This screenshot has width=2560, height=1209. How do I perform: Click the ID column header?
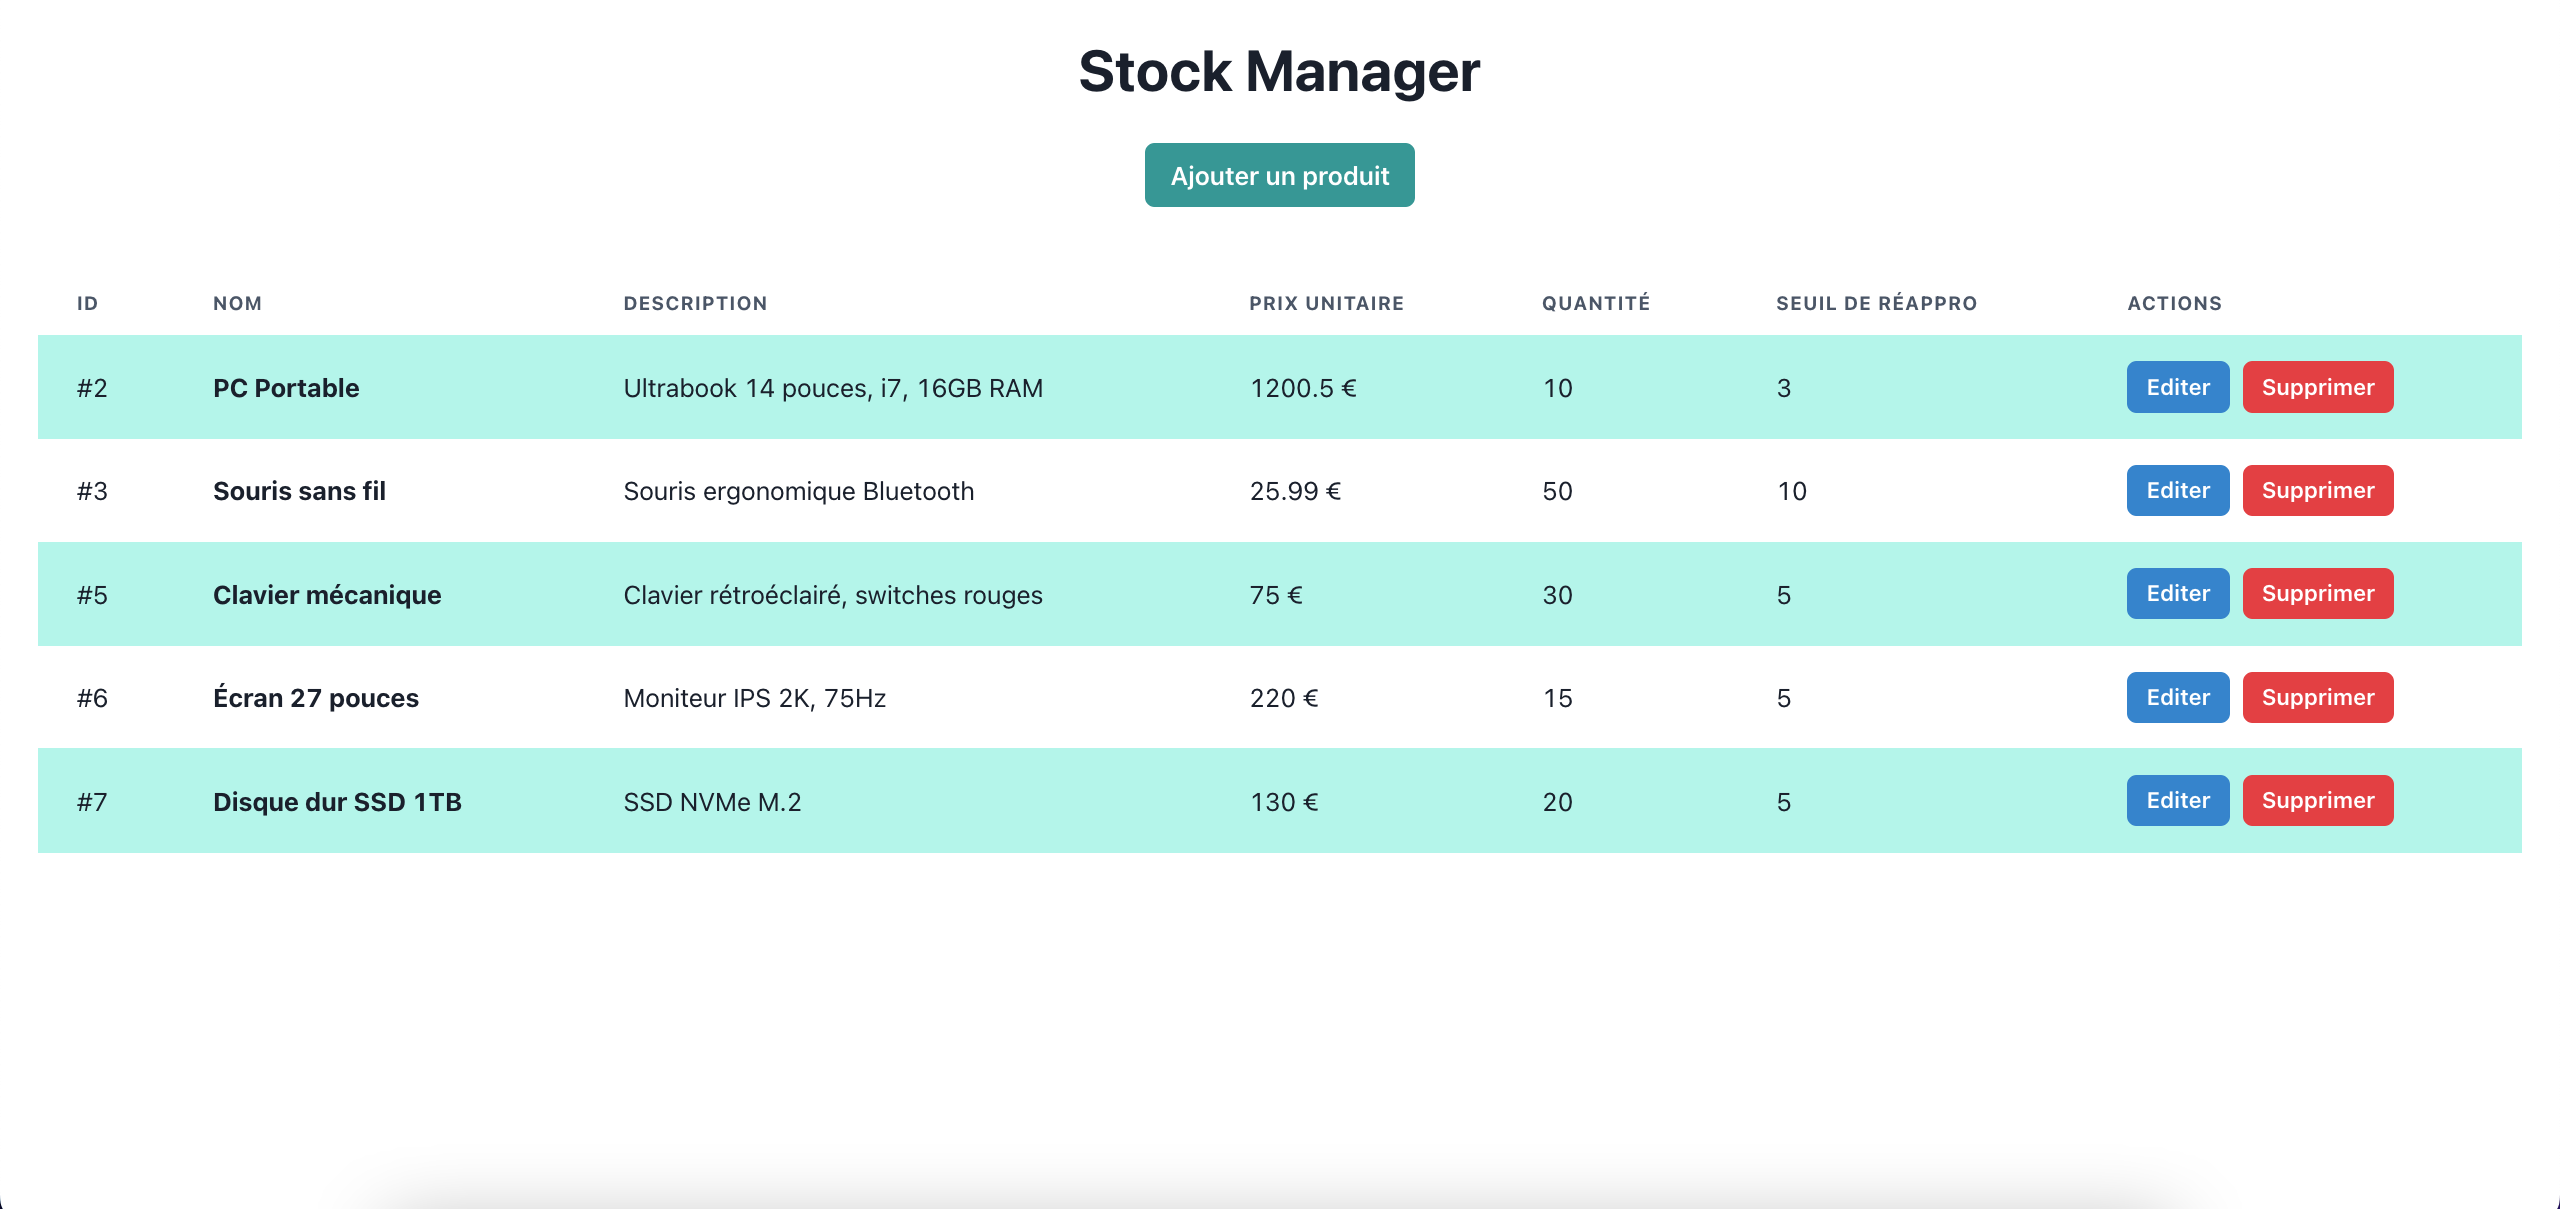88,303
